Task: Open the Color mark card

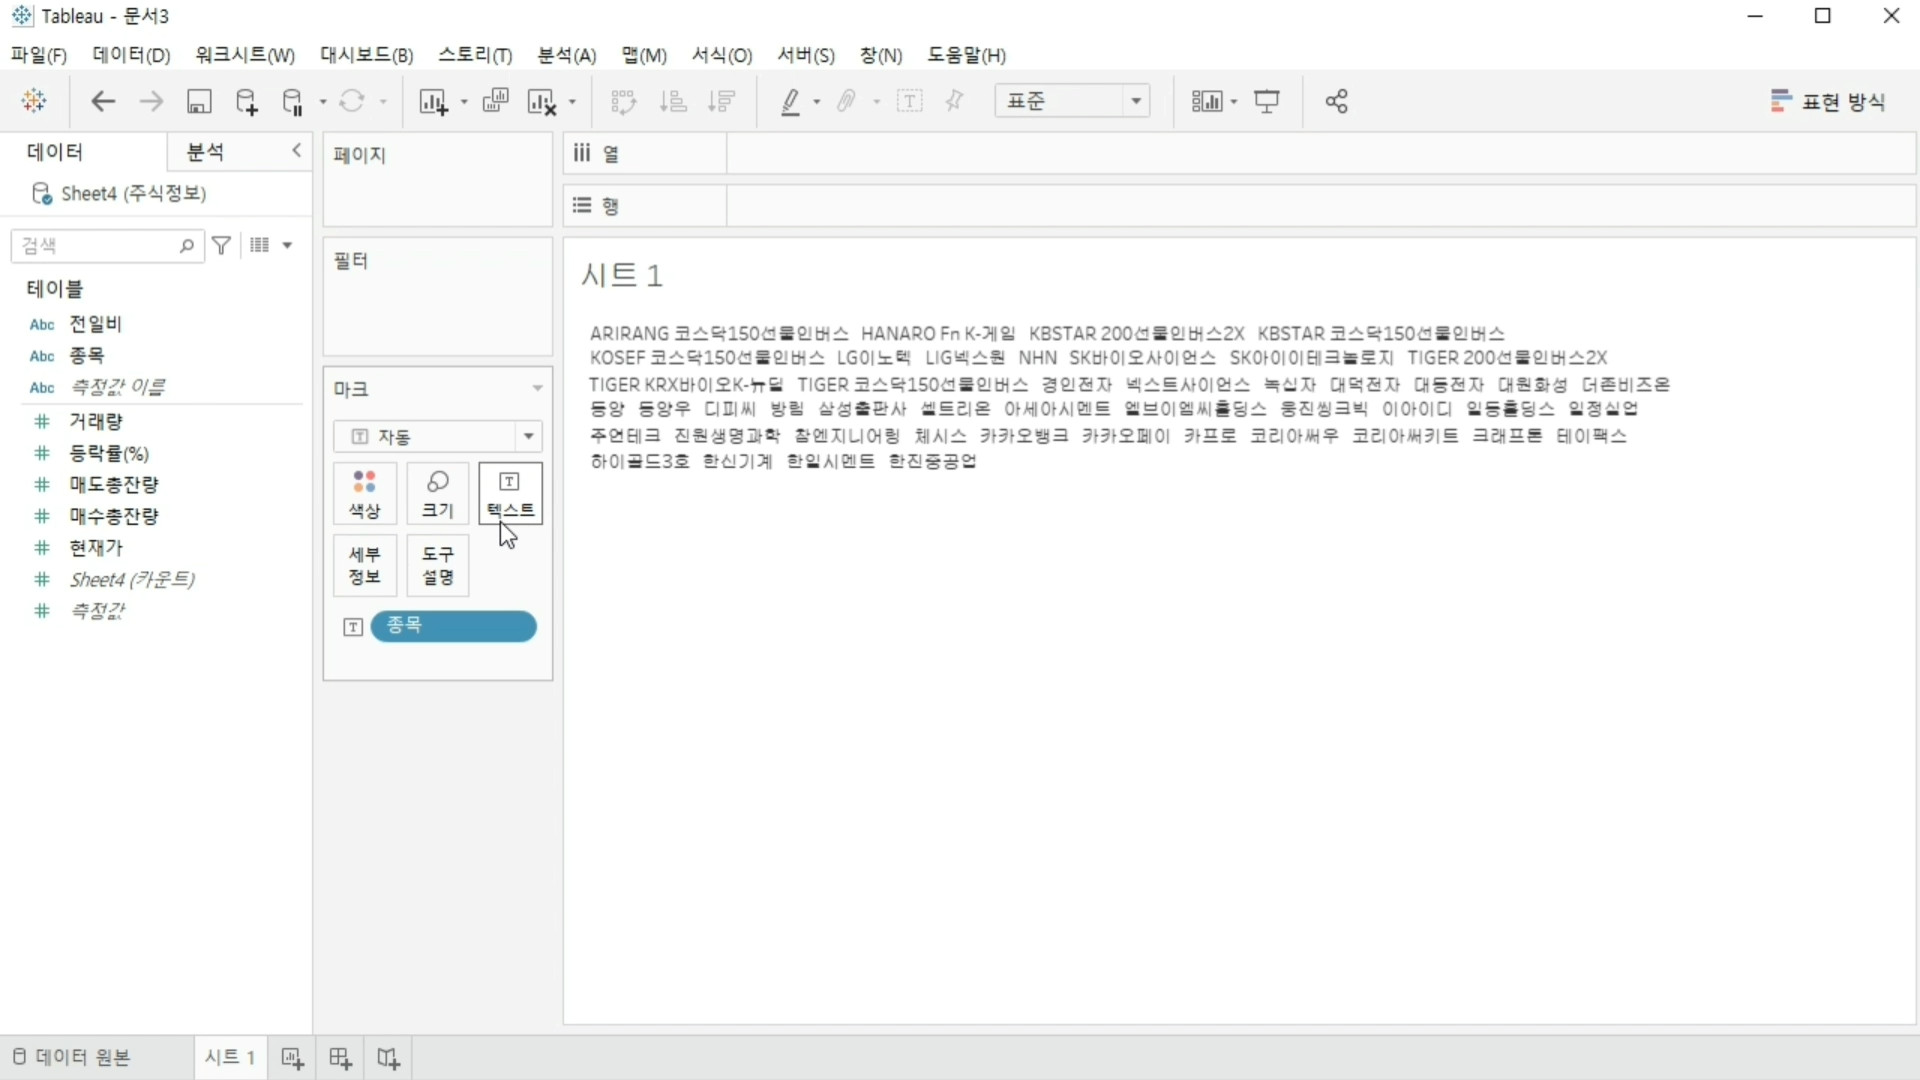Action: (x=364, y=494)
